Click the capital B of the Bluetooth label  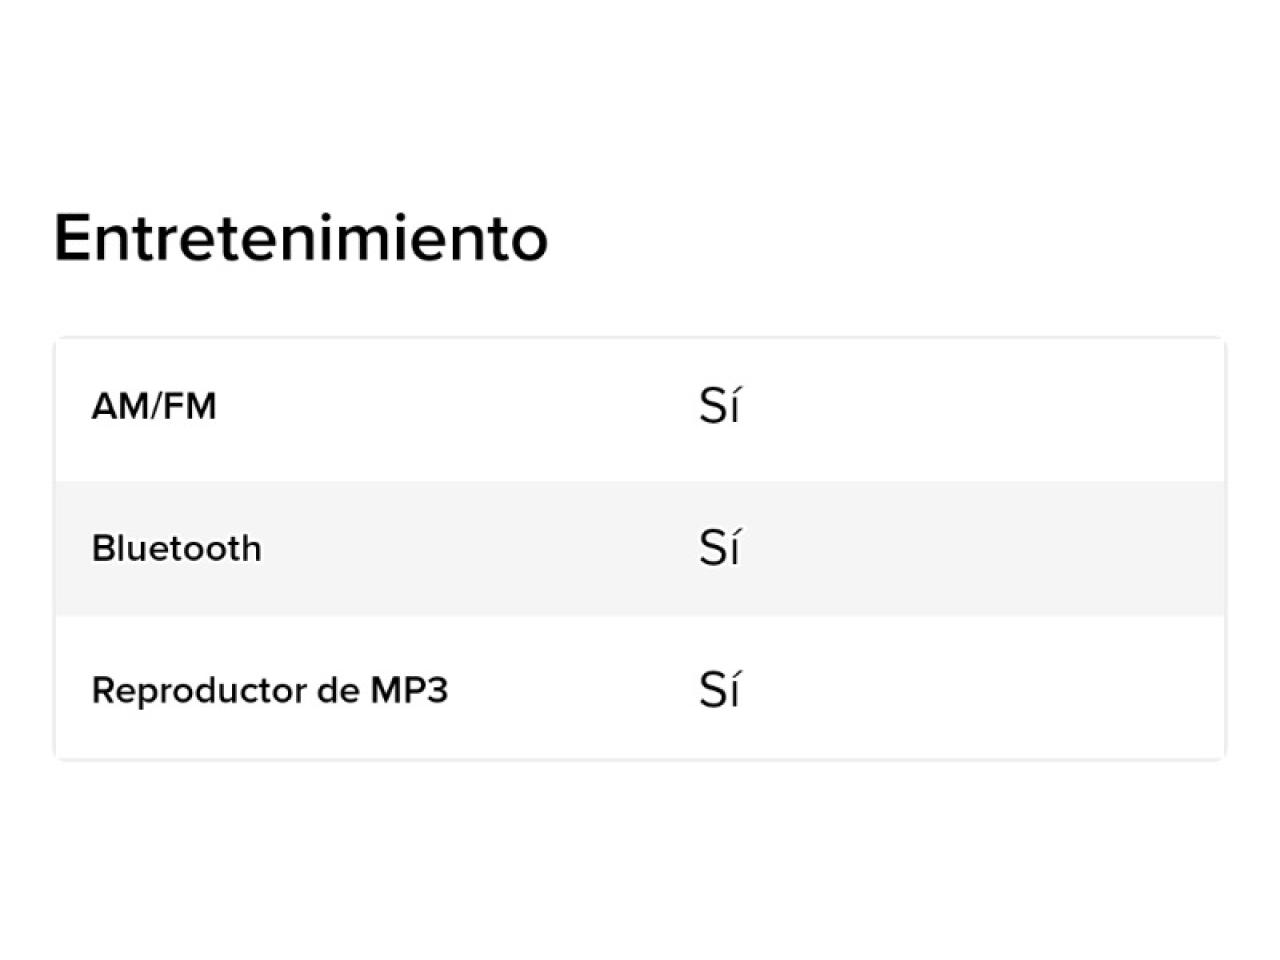[103, 548]
